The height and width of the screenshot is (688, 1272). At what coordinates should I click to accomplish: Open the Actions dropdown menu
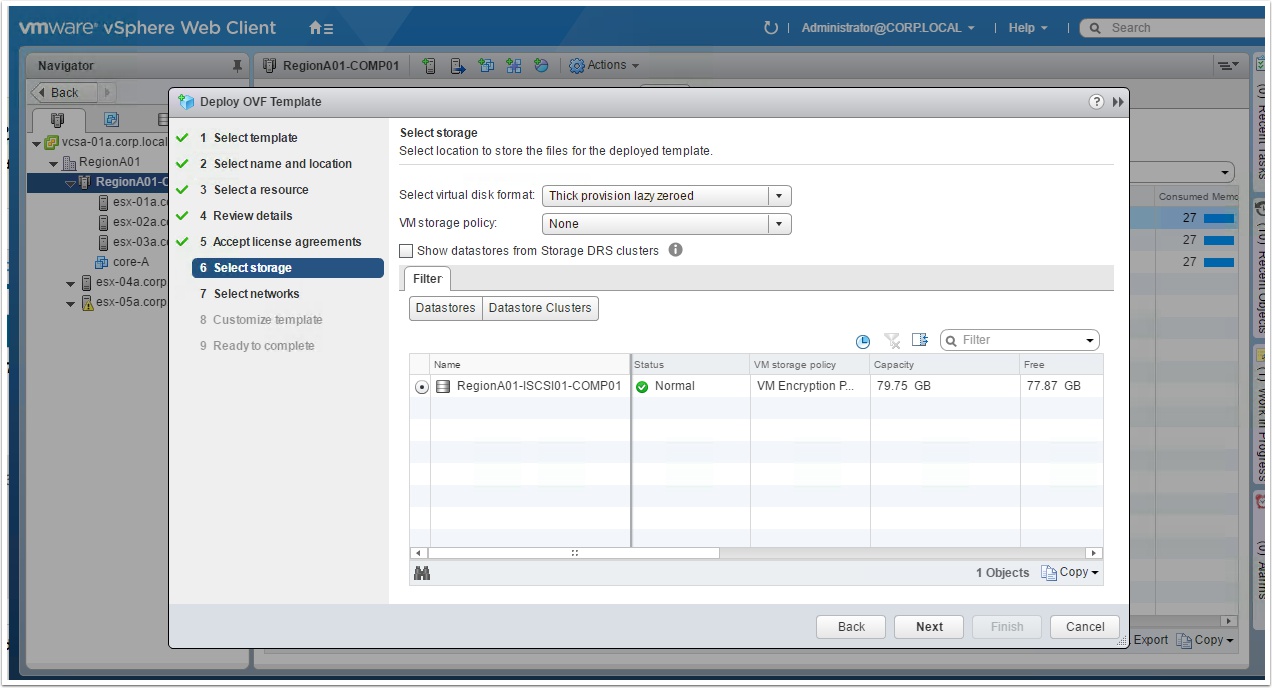coord(604,65)
